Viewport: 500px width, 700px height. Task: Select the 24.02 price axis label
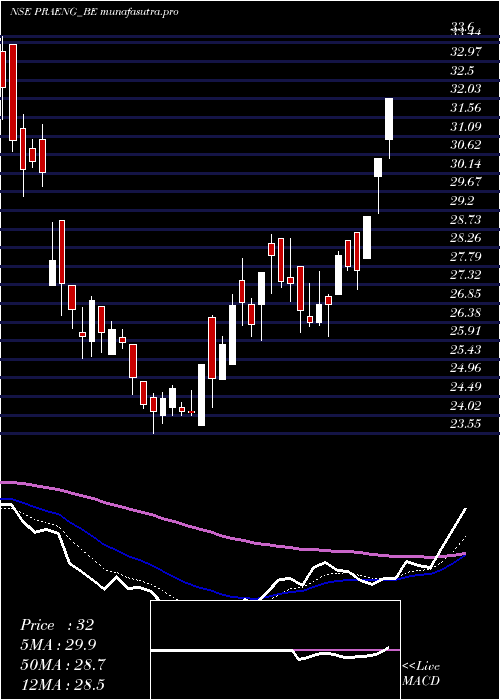click(466, 405)
